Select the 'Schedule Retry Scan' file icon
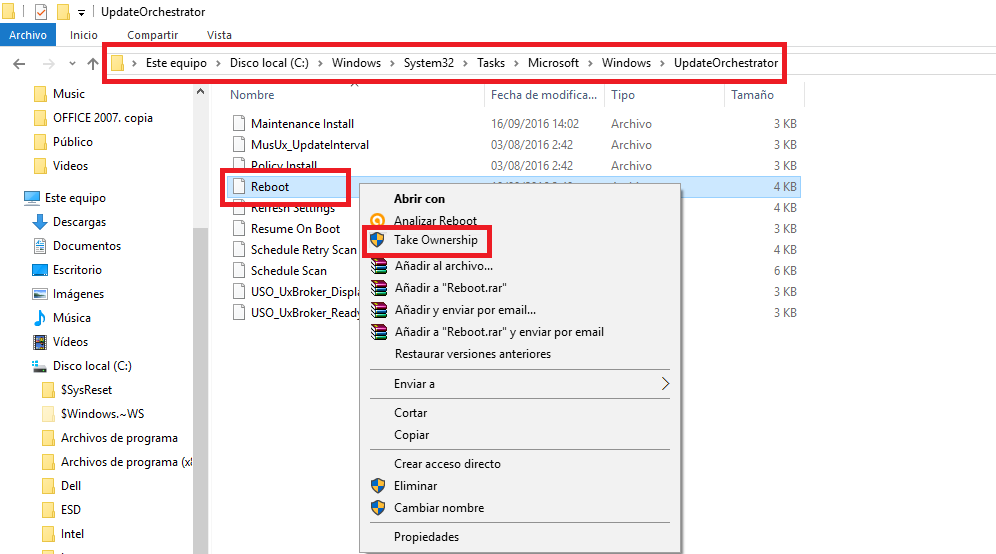 239,249
